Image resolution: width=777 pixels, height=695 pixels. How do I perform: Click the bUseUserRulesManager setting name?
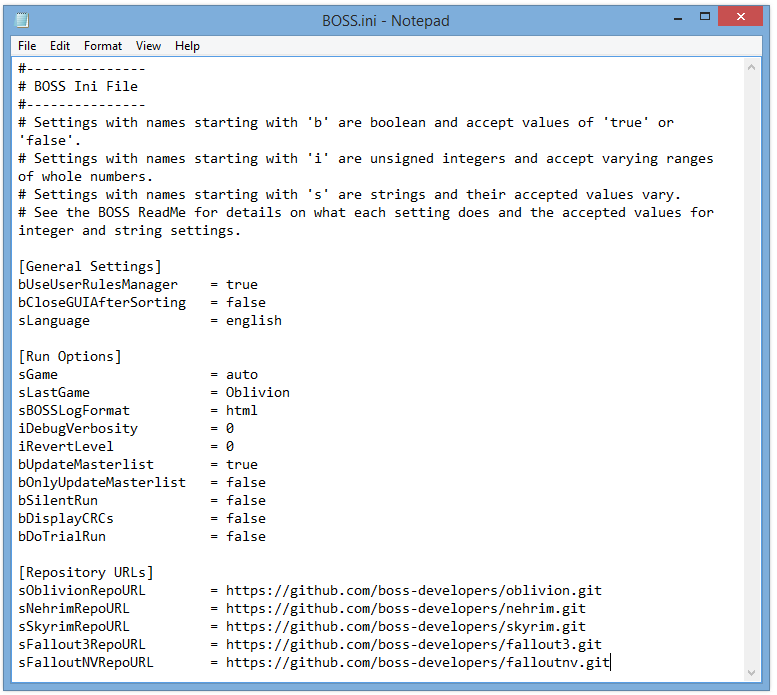pyautogui.click(x=98, y=284)
